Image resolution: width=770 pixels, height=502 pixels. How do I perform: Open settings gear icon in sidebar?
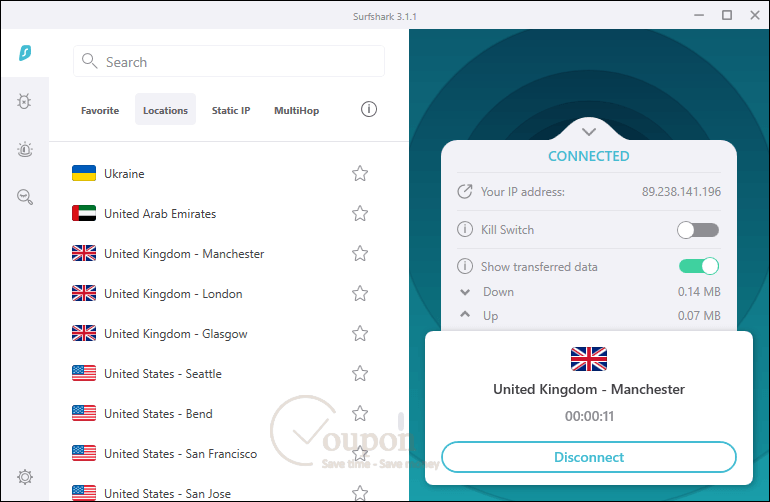click(x=25, y=476)
